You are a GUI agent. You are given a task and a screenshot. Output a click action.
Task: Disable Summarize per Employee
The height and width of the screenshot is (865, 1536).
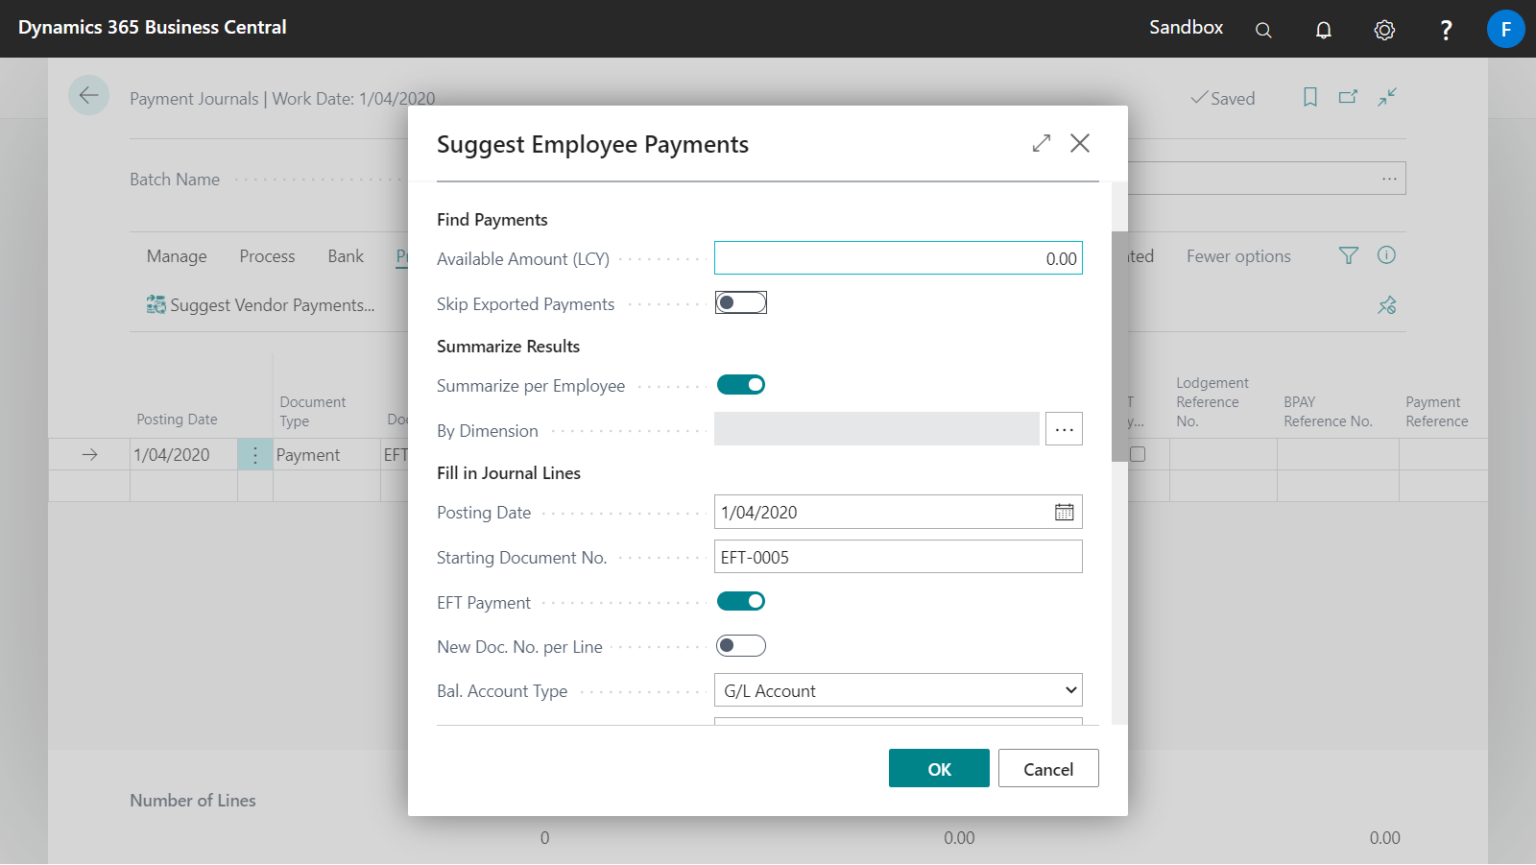pos(740,384)
